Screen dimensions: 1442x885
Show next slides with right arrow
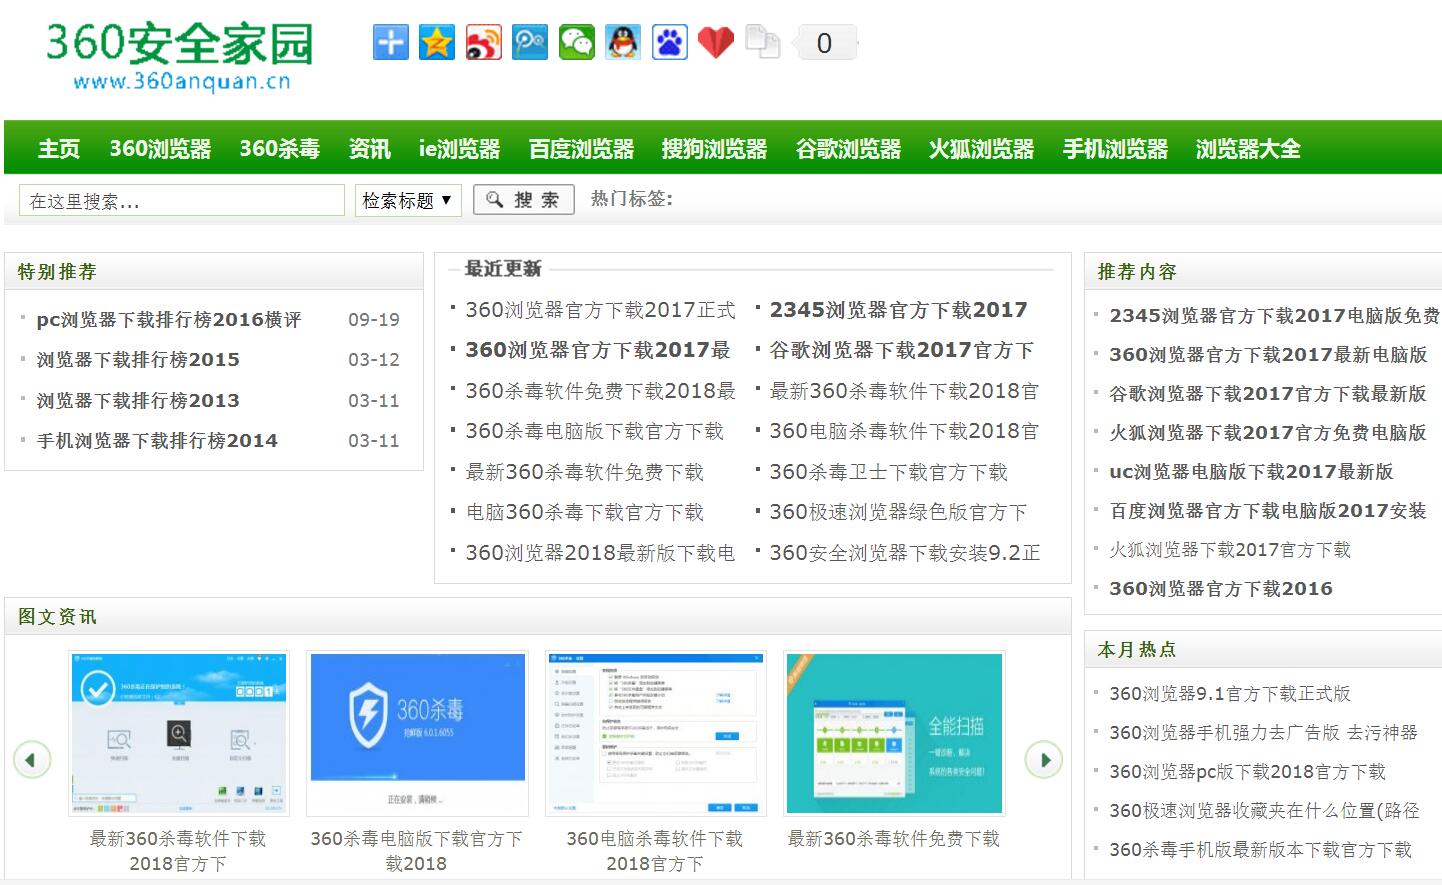(1044, 760)
